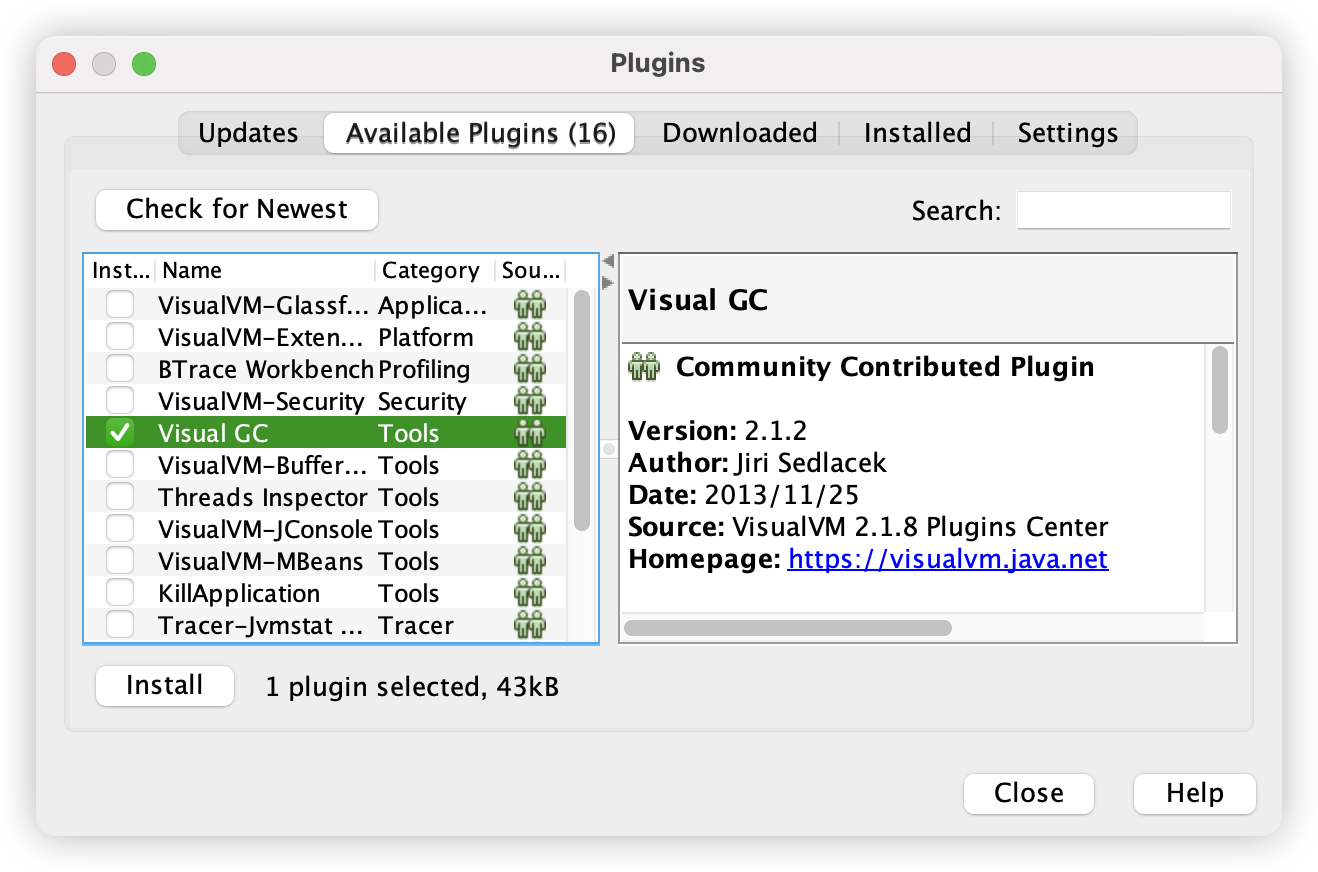
Task: Select the VisualVM-JConsole plugin name
Action: click(x=265, y=529)
